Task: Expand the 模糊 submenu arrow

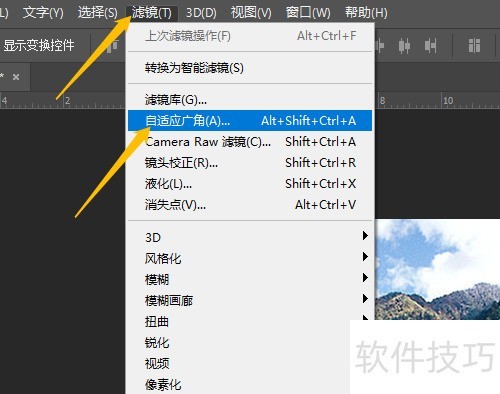Action: [x=365, y=278]
